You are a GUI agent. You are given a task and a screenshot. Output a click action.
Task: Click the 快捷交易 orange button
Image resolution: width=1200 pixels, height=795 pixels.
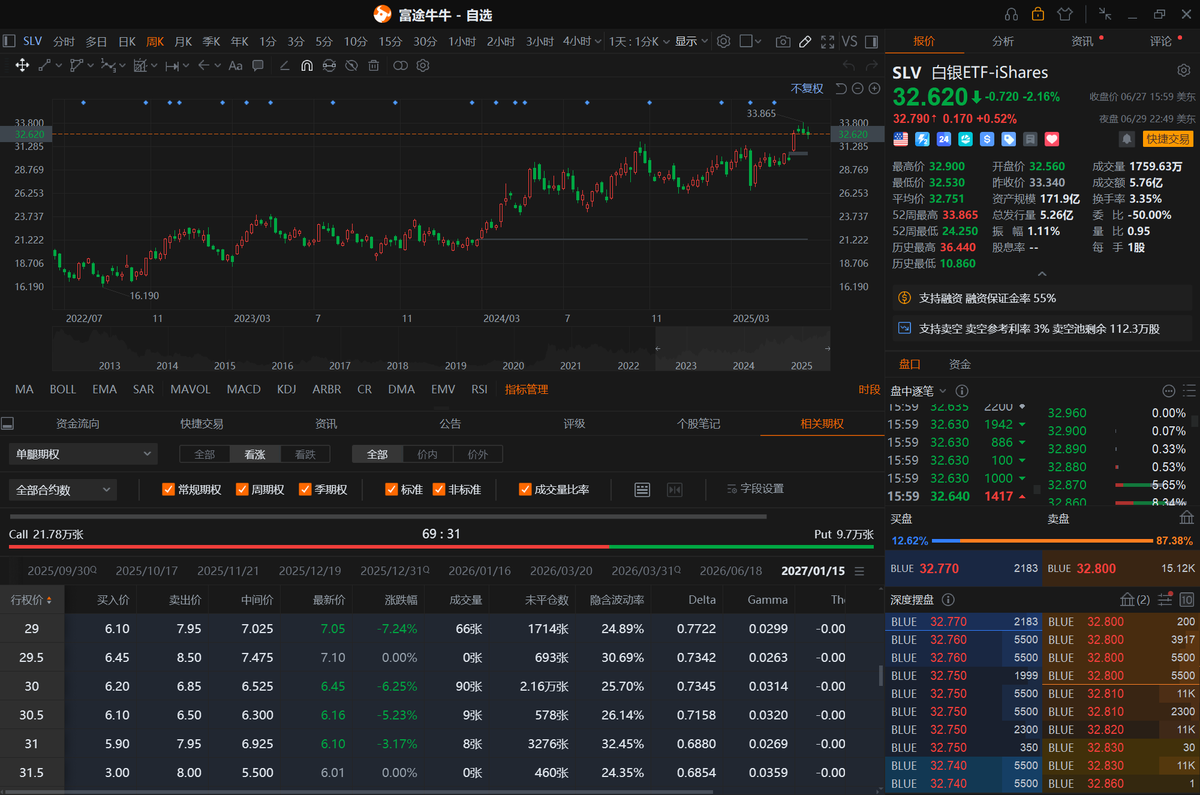pyautogui.click(x=1168, y=139)
